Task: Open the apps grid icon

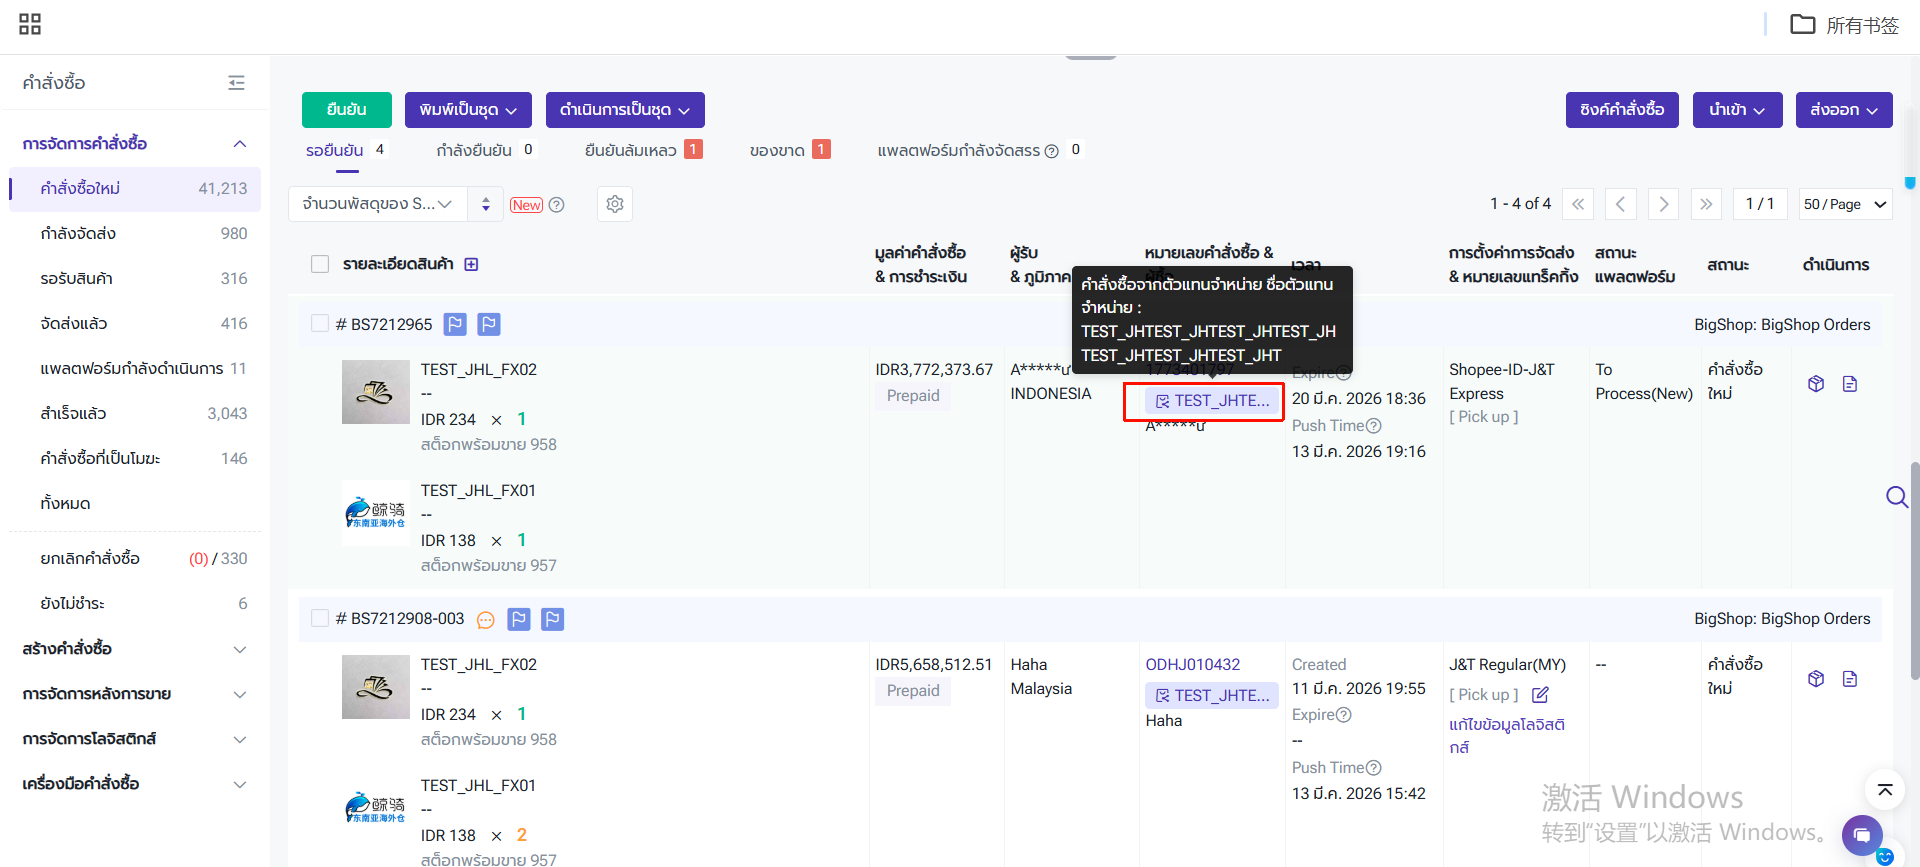Action: [x=30, y=24]
